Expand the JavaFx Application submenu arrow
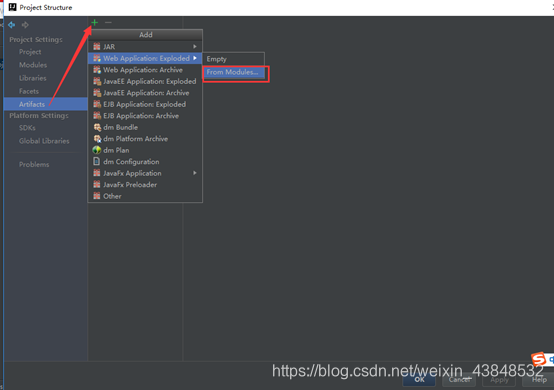The image size is (554, 390). 195,173
